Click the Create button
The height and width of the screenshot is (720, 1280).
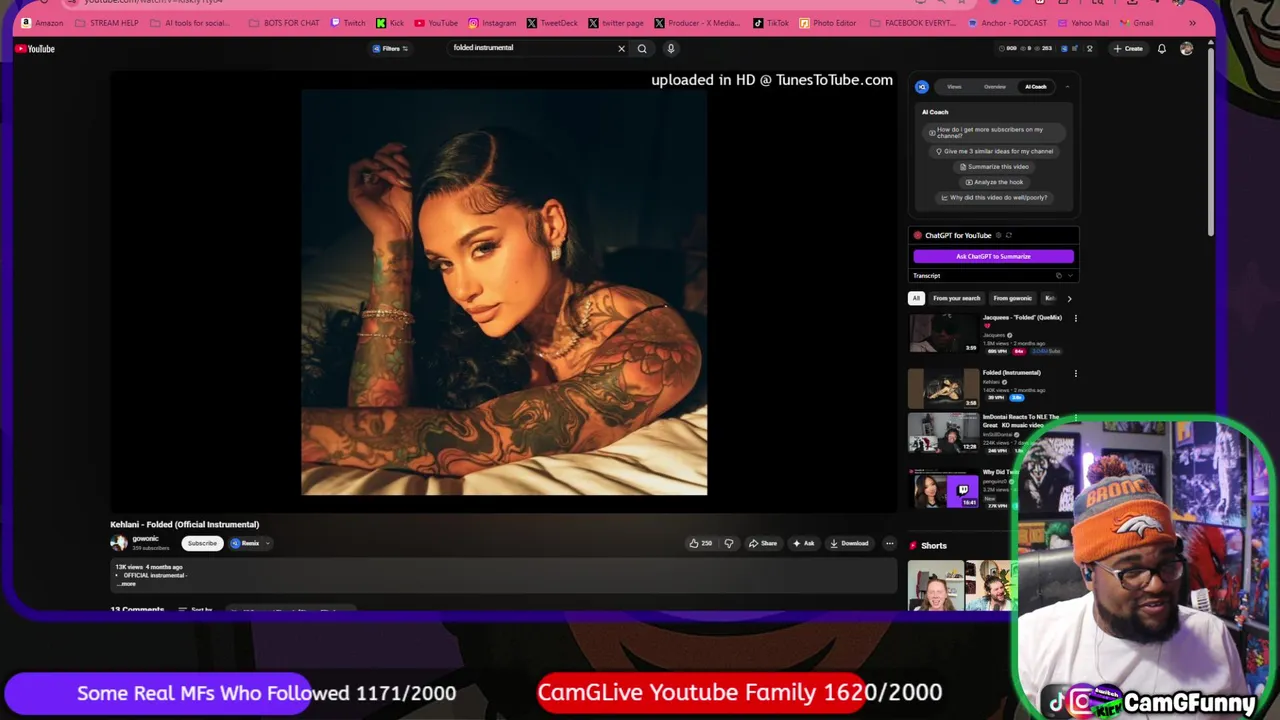tap(1128, 48)
